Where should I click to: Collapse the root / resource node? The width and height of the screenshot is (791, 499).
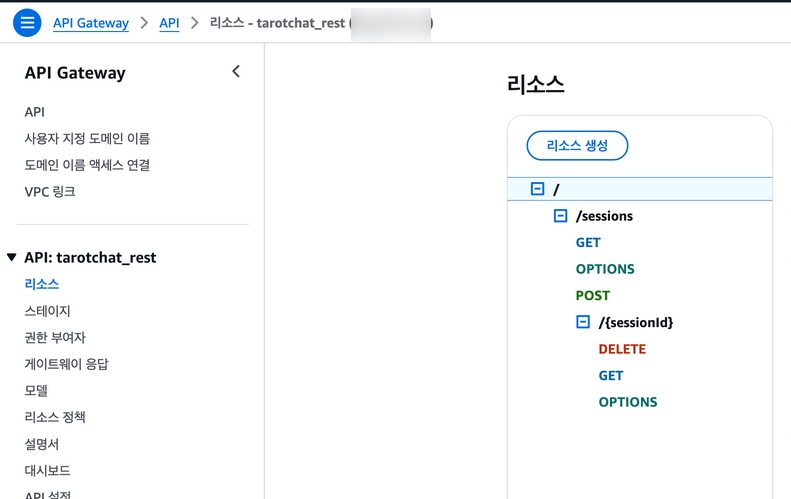[x=537, y=189]
